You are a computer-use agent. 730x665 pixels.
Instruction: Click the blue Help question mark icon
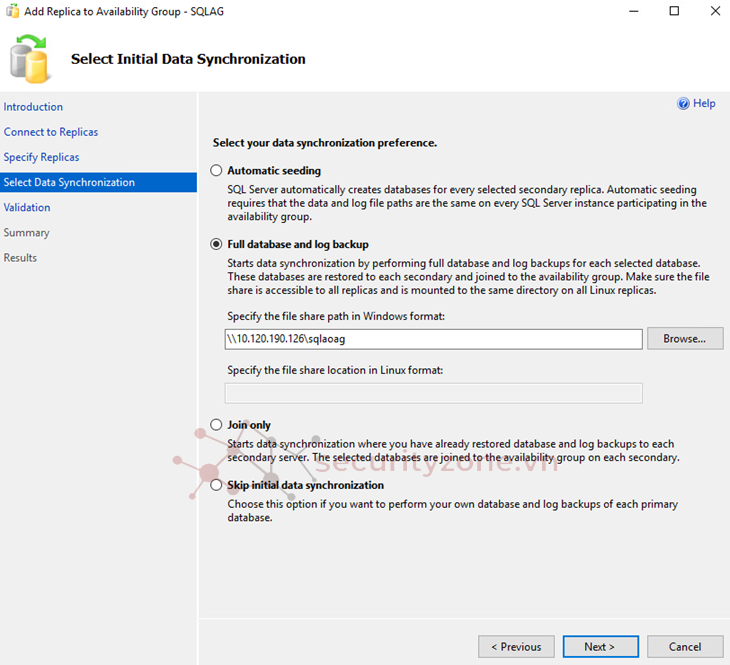tap(684, 104)
